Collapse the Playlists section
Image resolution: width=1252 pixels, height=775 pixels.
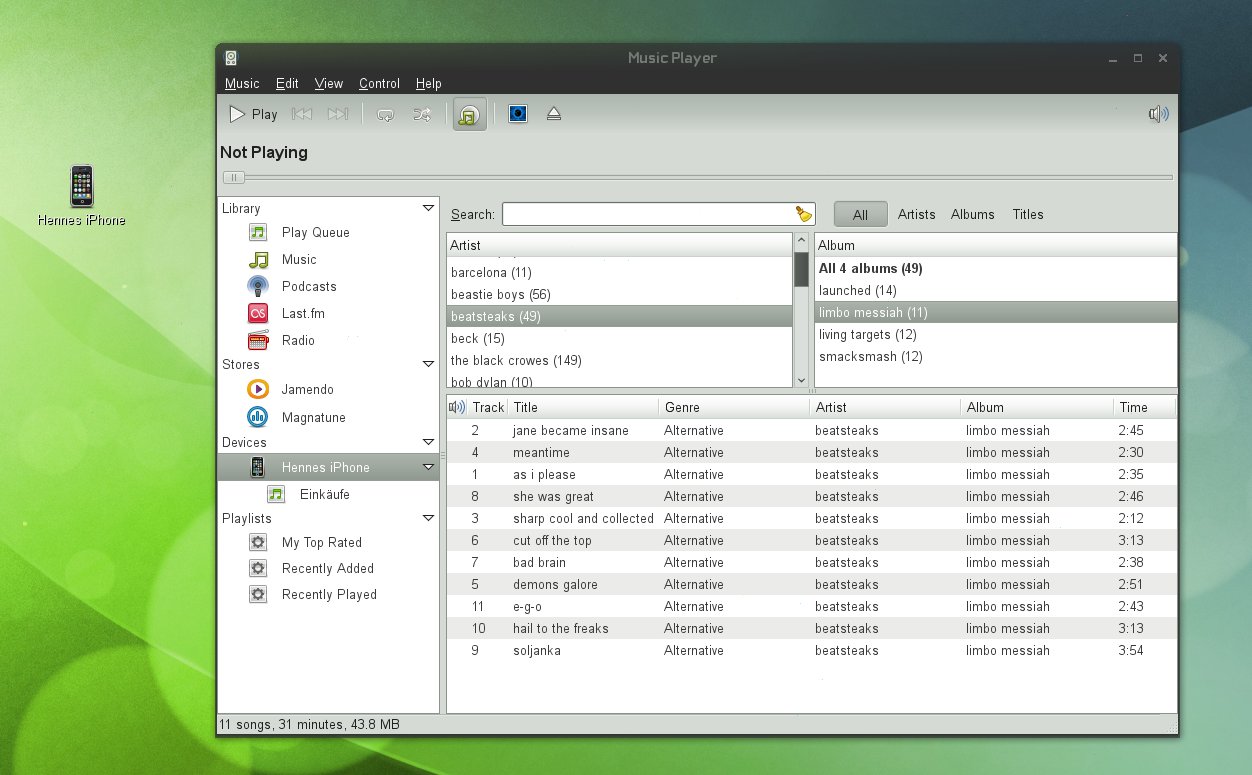[x=428, y=518]
